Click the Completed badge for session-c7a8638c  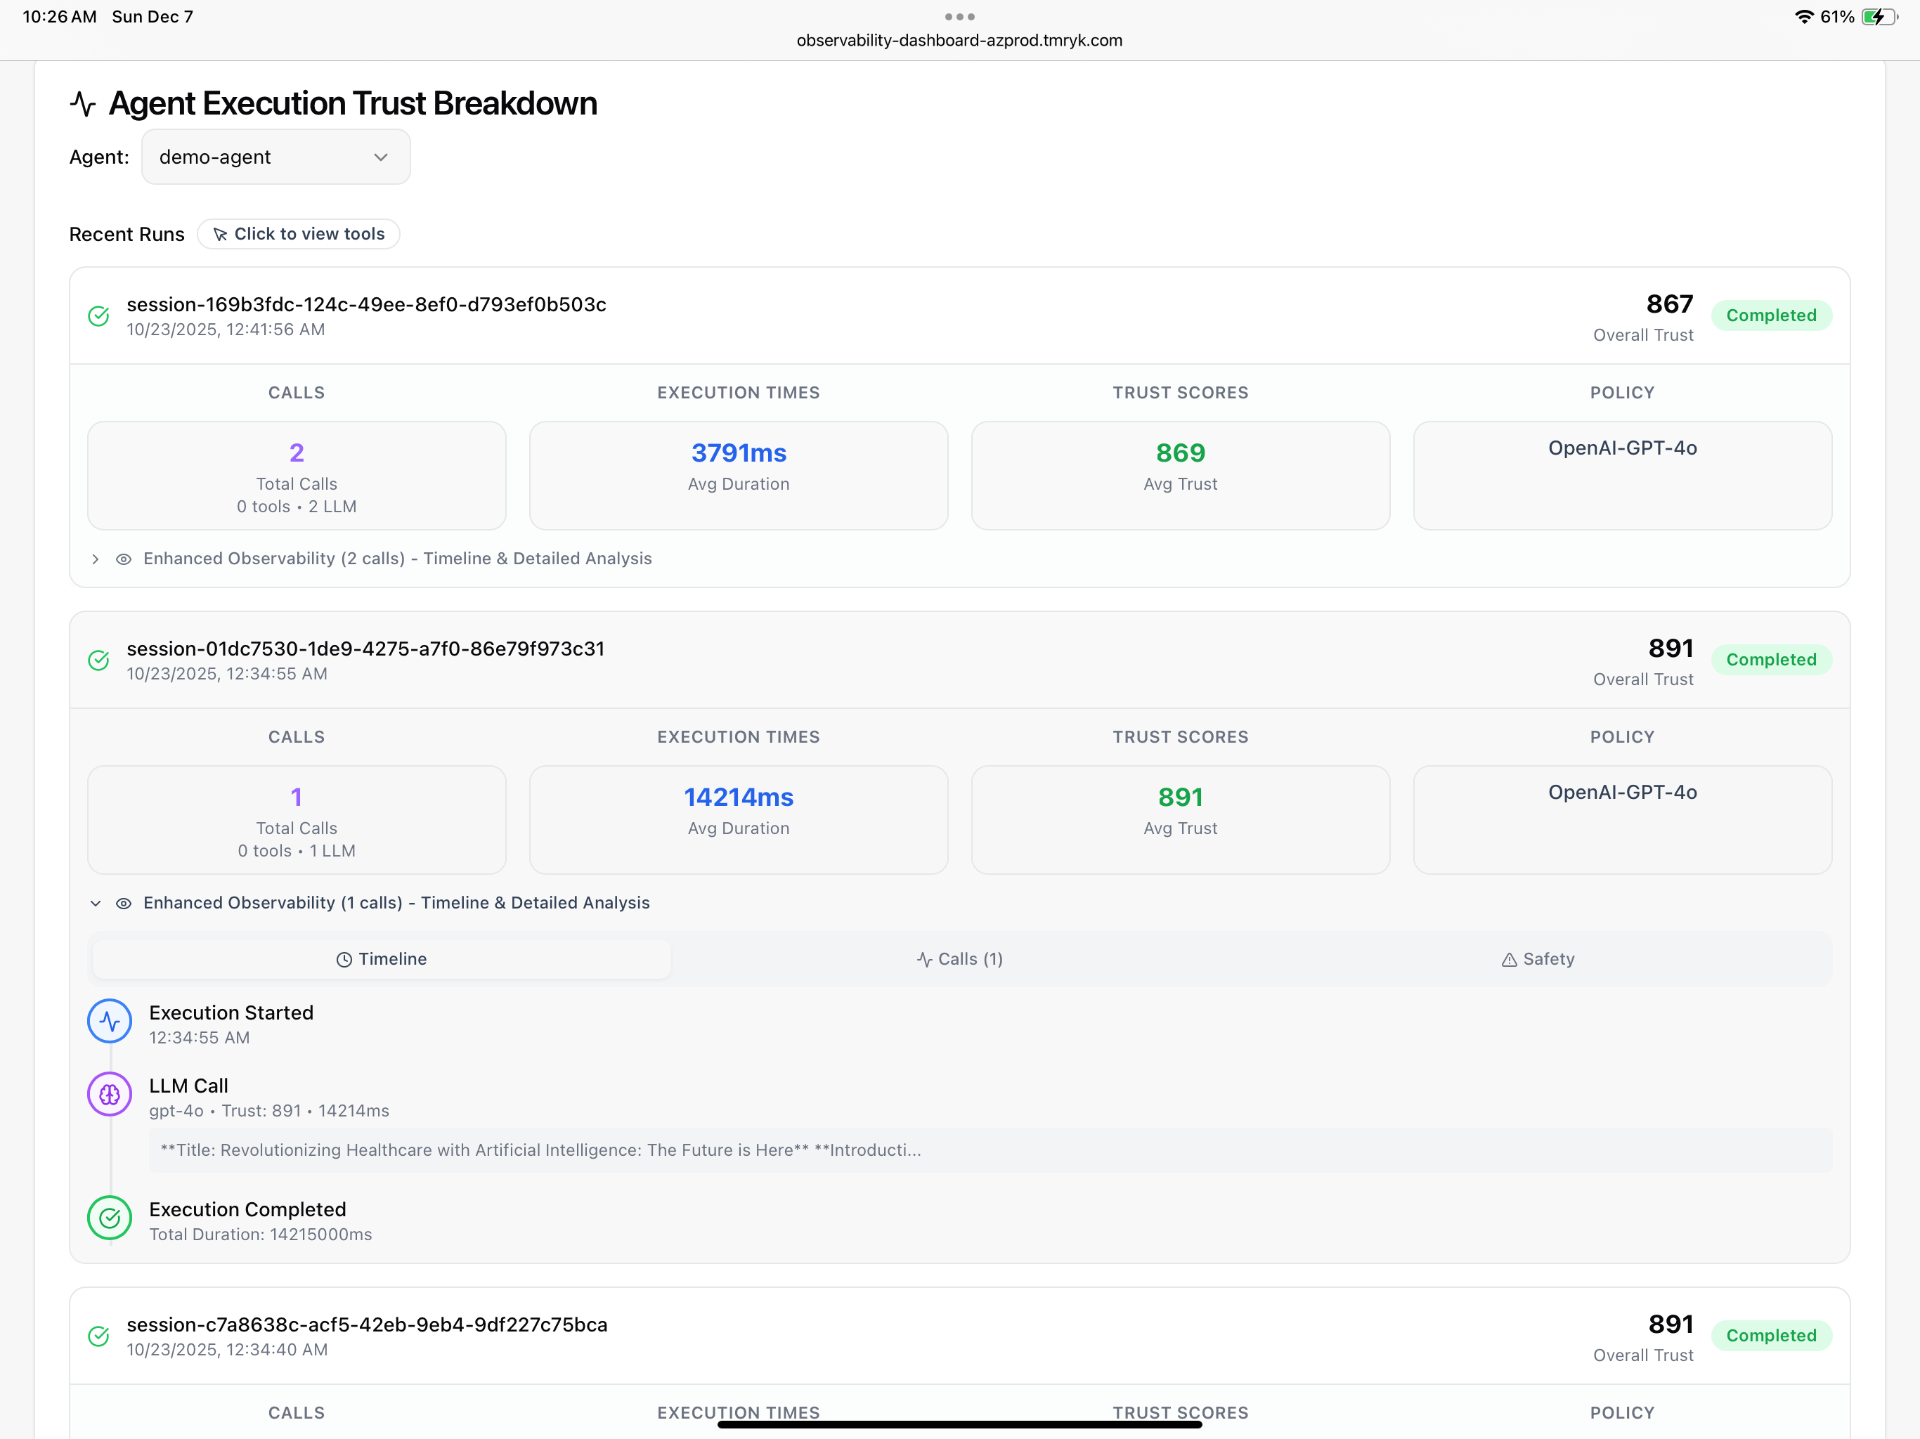click(1771, 1335)
